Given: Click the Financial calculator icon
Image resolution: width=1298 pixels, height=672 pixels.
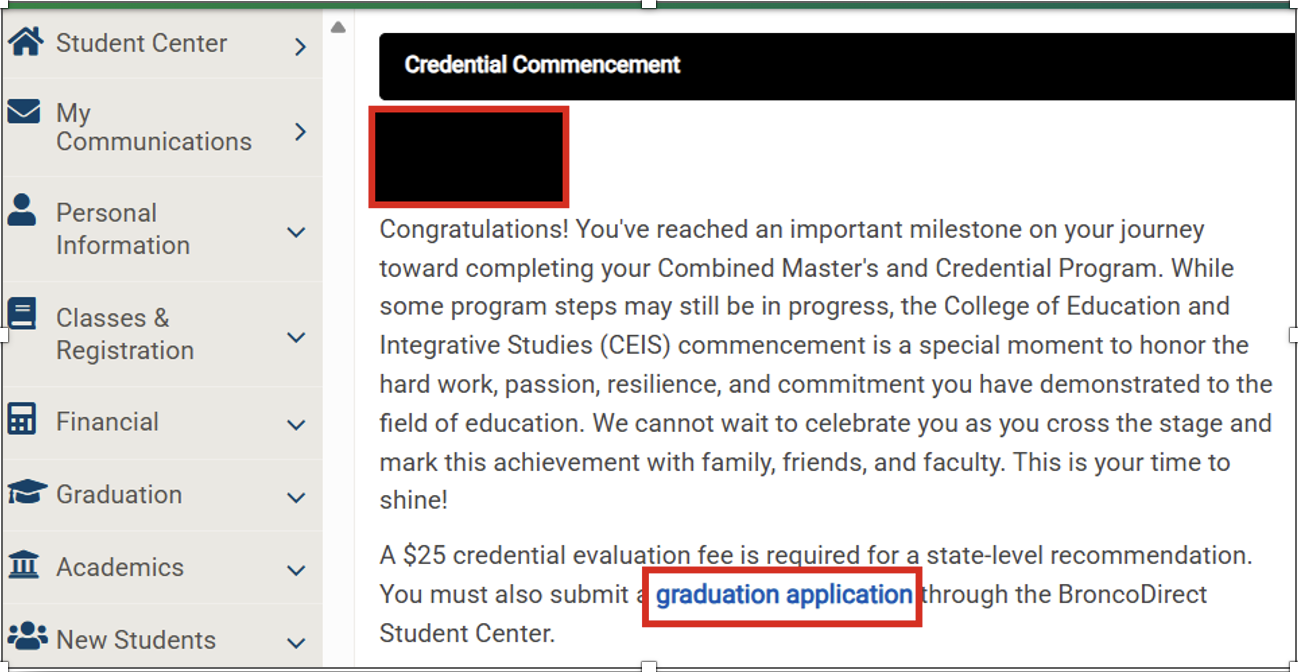Looking at the screenshot, I should click(21, 419).
